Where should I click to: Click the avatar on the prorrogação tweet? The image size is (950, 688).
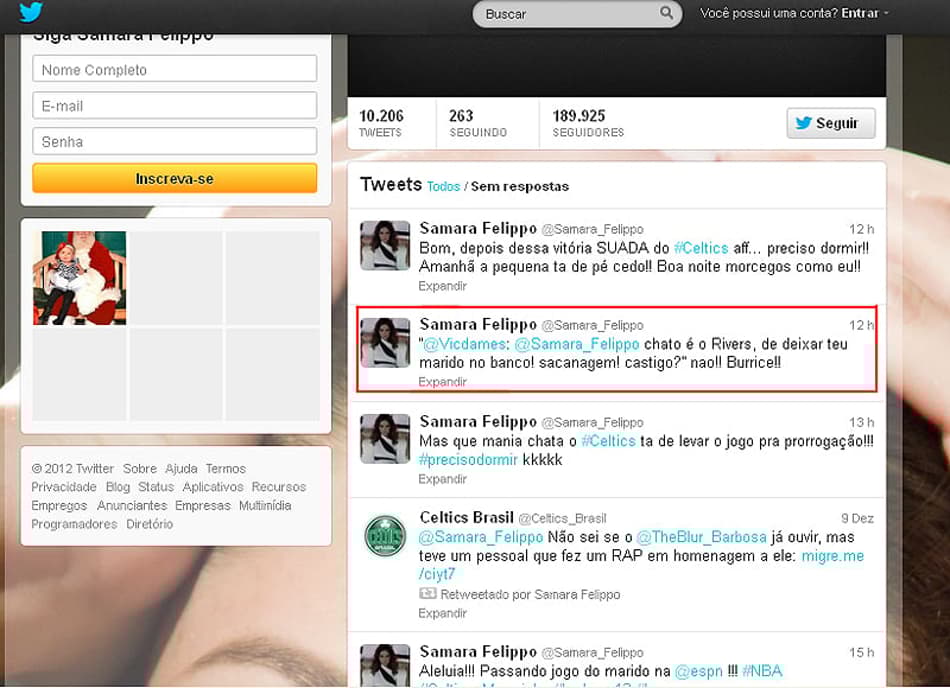coord(385,438)
